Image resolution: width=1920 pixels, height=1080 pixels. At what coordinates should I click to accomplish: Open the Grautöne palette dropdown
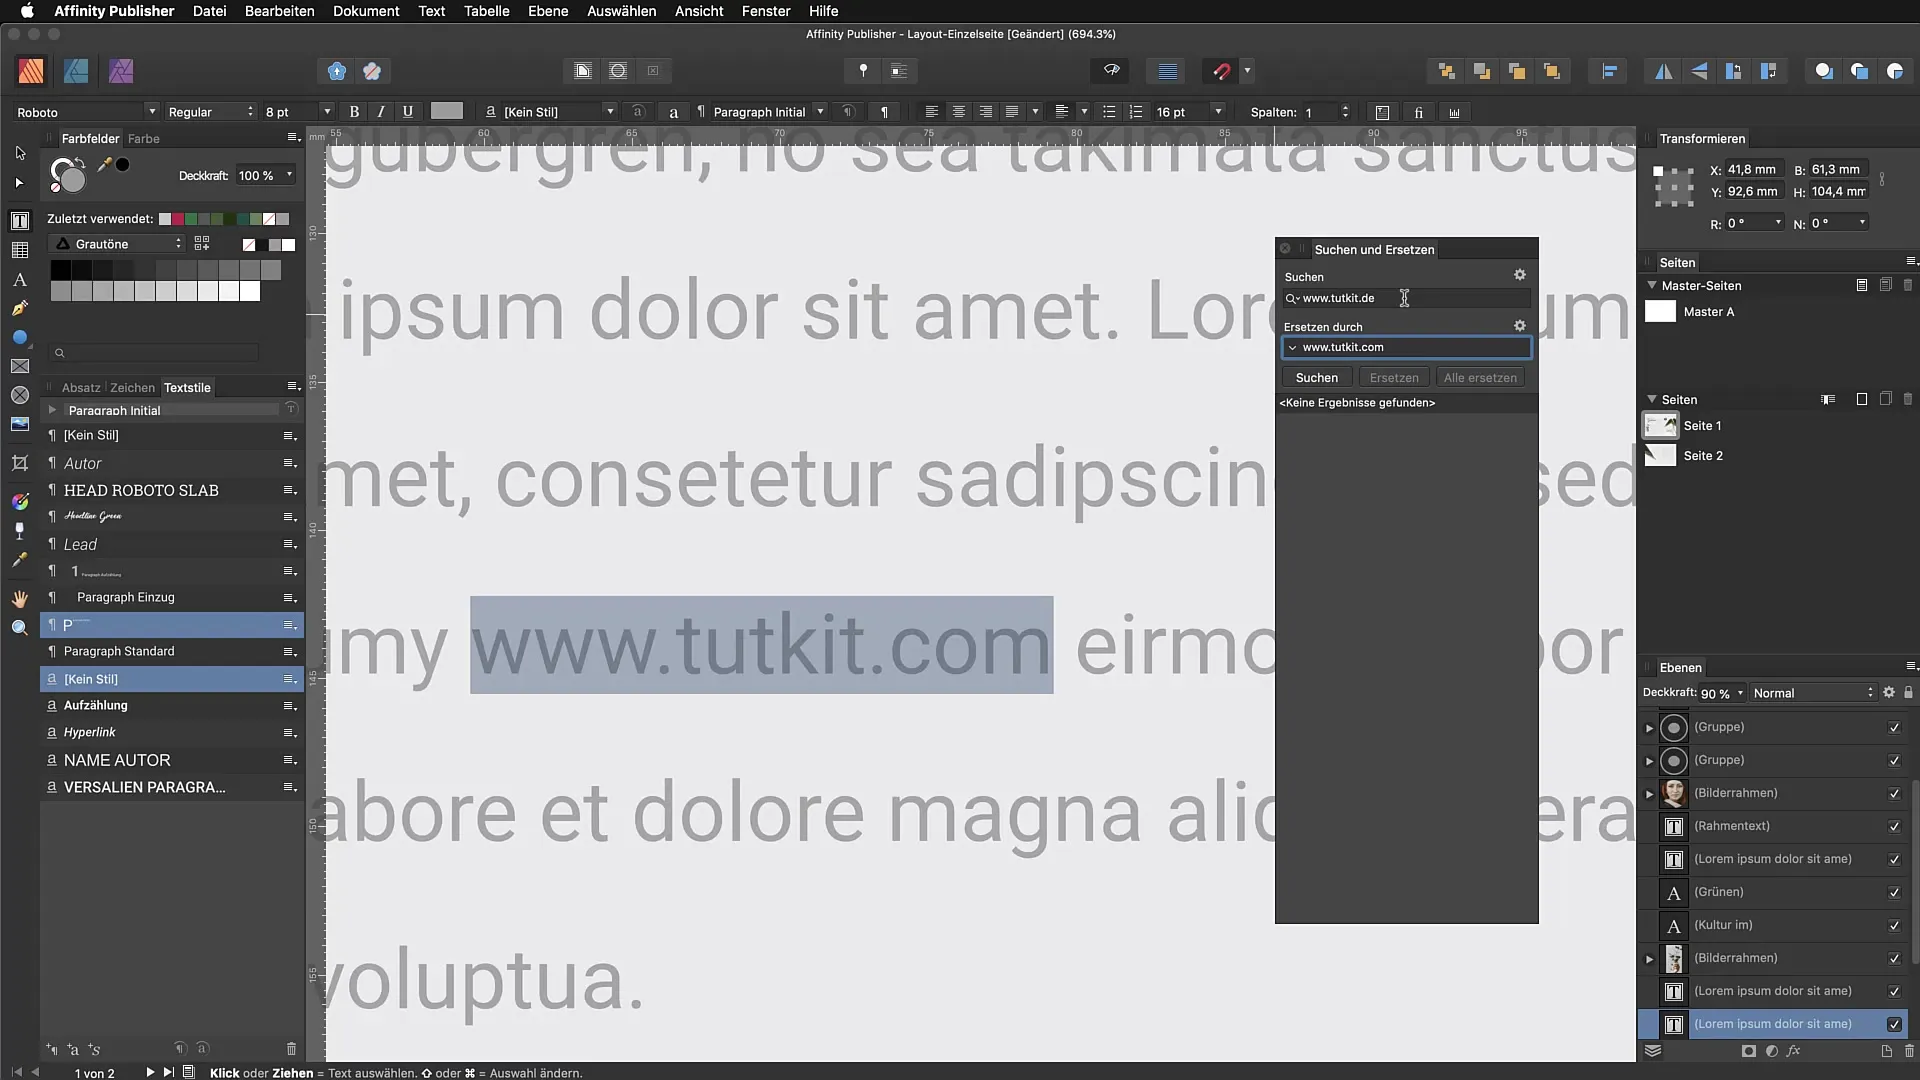(118, 244)
